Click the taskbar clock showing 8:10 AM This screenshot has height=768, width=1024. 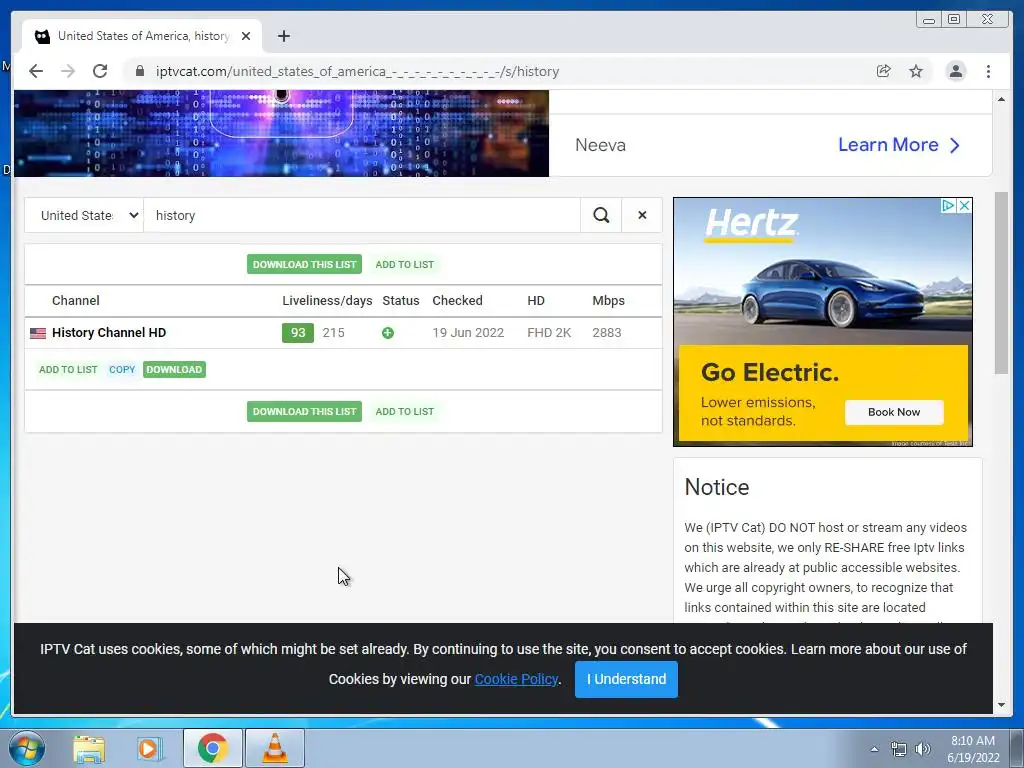973,749
